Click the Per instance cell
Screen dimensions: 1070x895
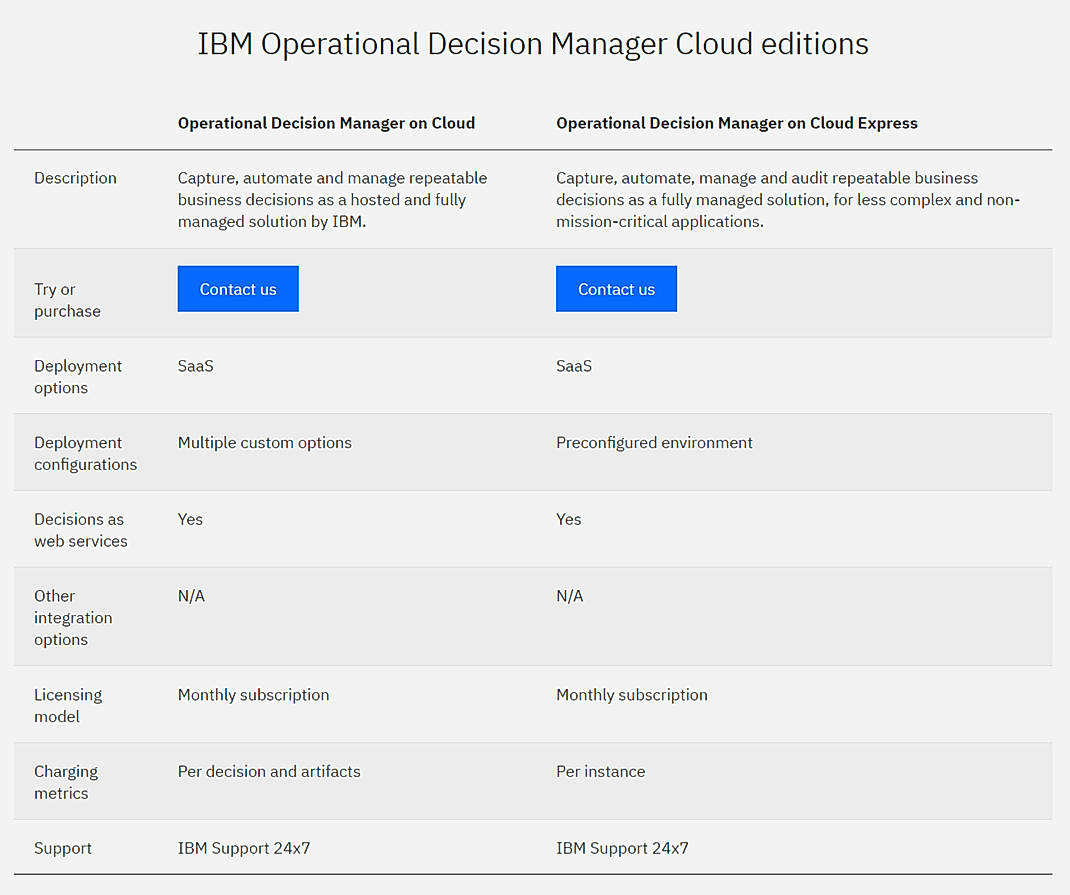tap(601, 772)
